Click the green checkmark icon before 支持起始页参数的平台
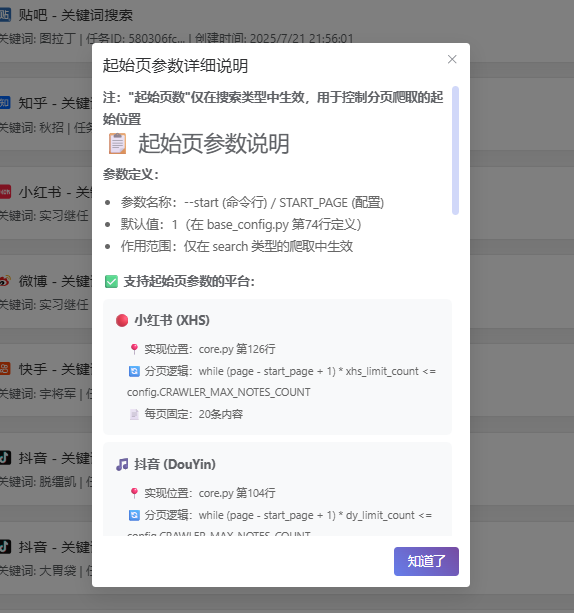The width and height of the screenshot is (574, 613). coord(111,281)
